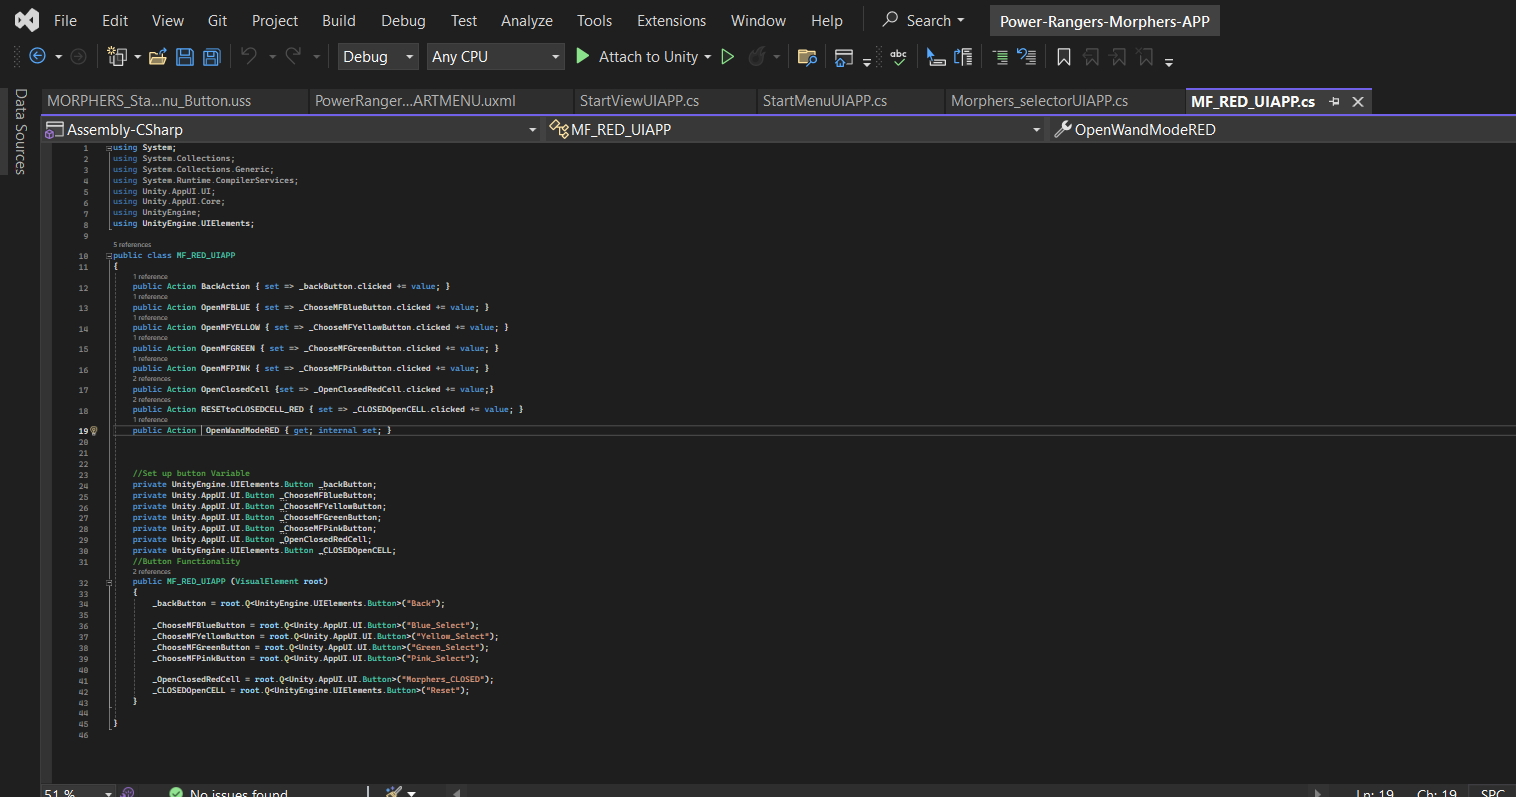Open the Redo history dropdown arrow
Image resolution: width=1516 pixels, height=797 pixels.
point(317,57)
